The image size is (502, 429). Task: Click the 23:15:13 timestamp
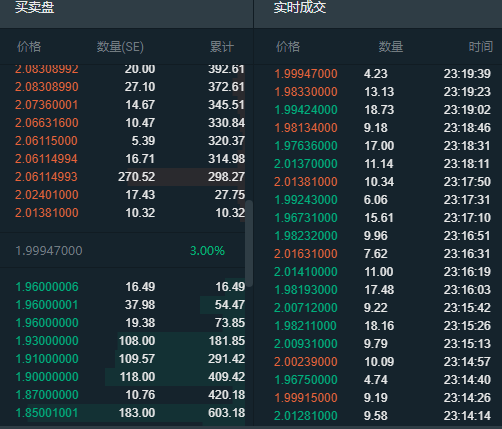pos(467,344)
